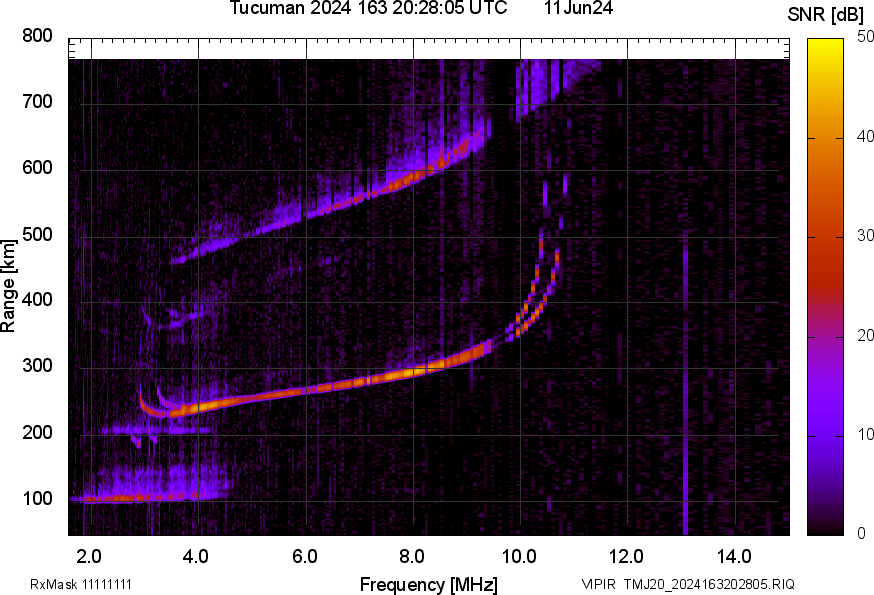Click the 'RxMask 11111111' footer text
Viewport: 874px width, 595px height.
(x=81, y=584)
